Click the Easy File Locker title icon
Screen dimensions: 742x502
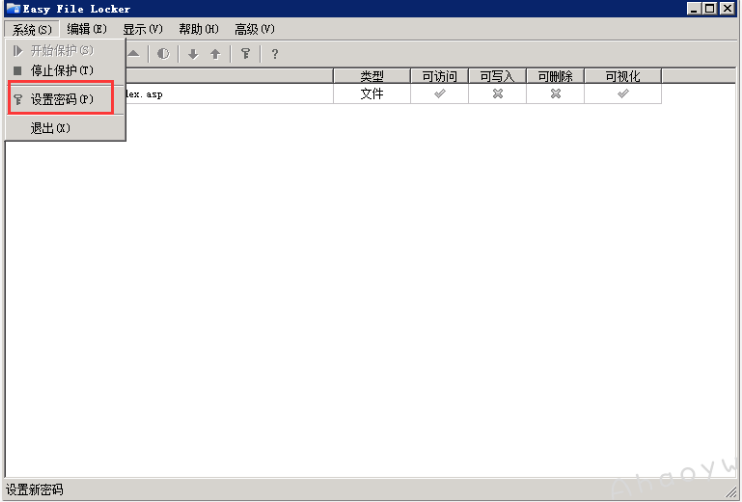click(x=13, y=9)
